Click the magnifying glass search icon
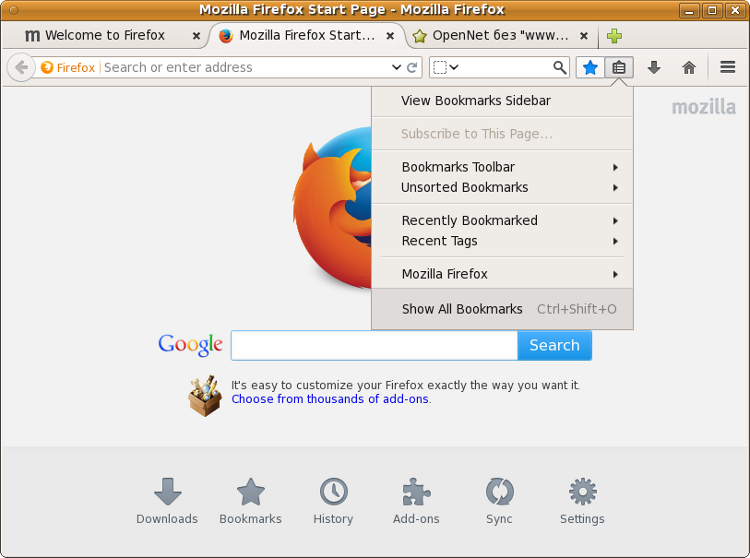 [559, 67]
